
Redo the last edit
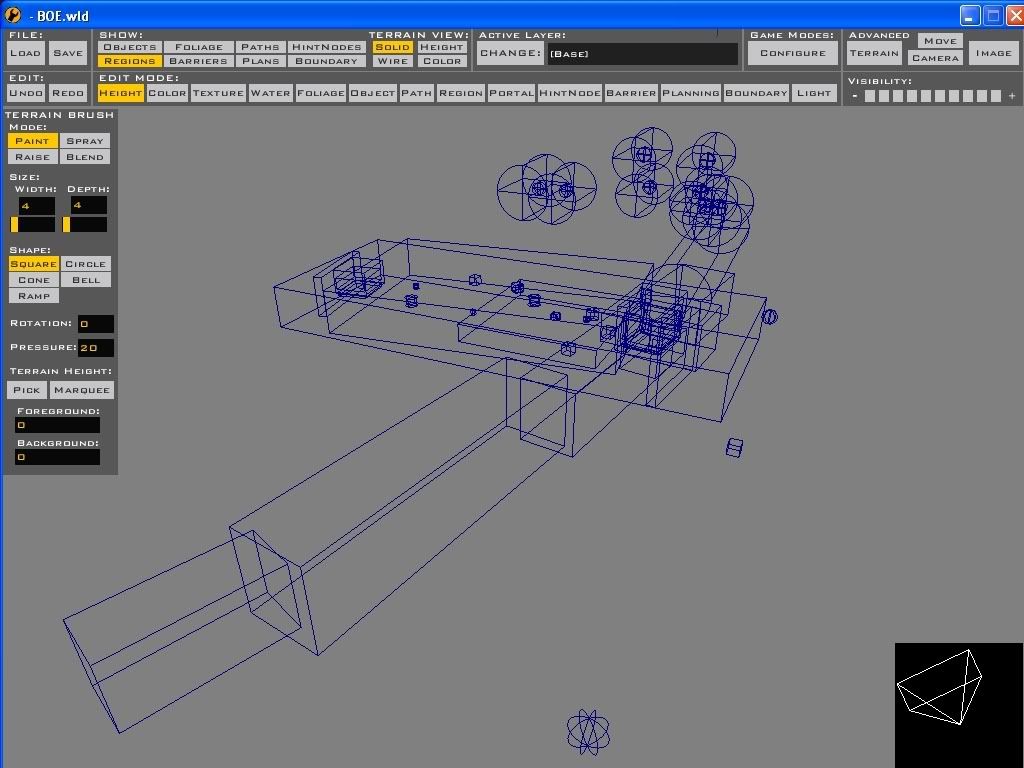coord(68,93)
